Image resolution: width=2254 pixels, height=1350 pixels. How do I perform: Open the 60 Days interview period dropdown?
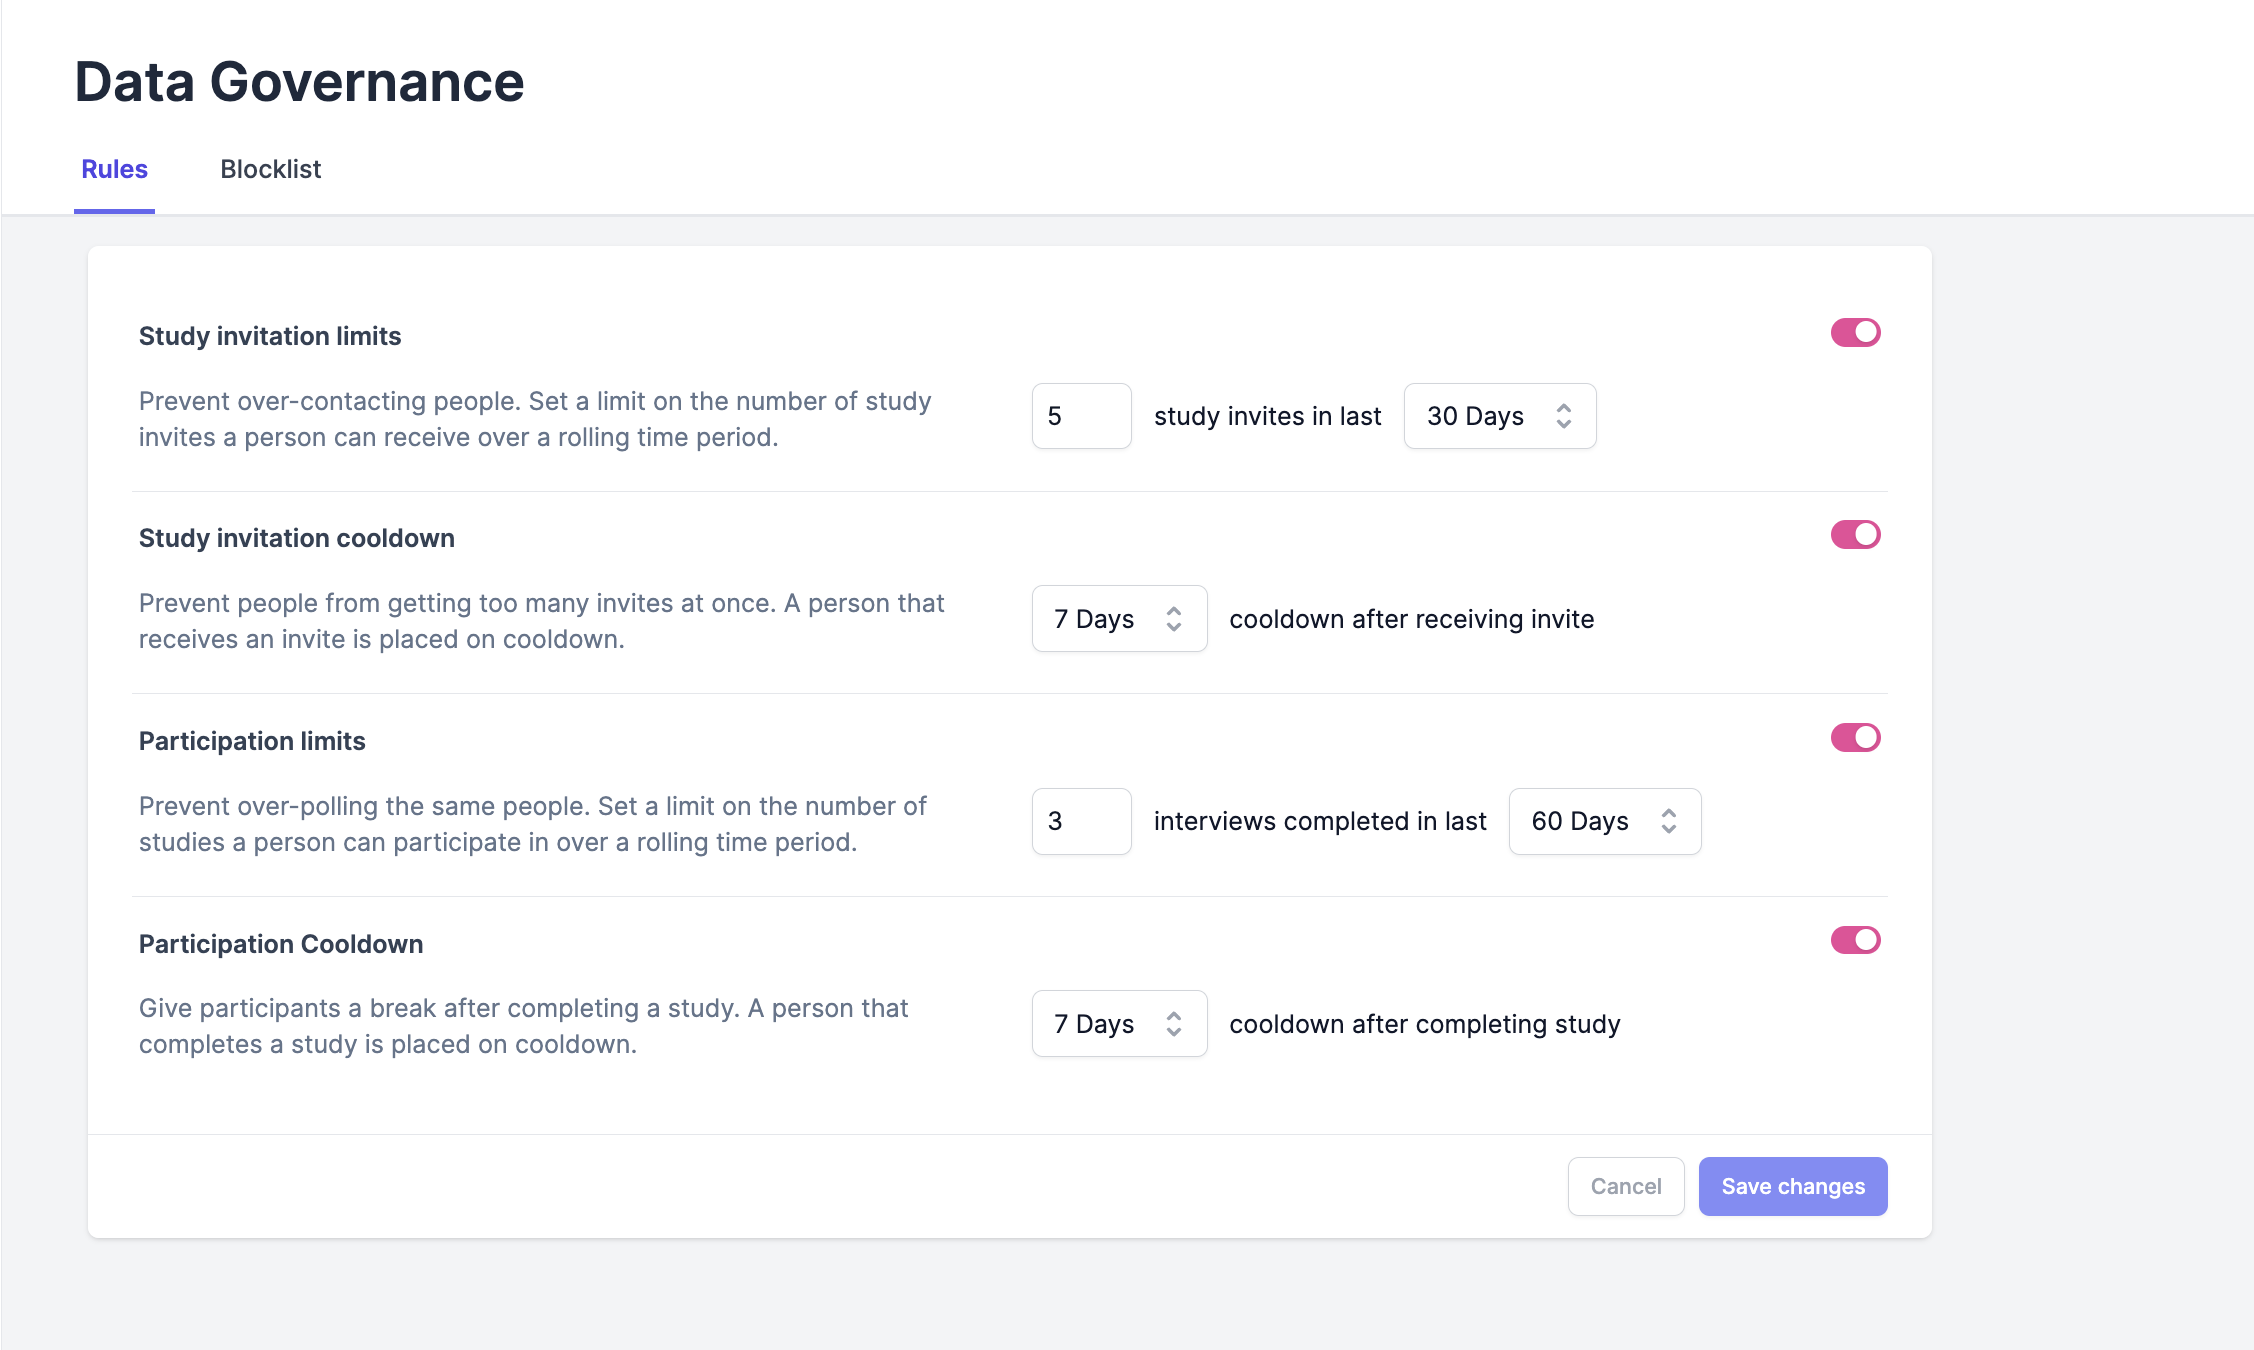tap(1582, 821)
